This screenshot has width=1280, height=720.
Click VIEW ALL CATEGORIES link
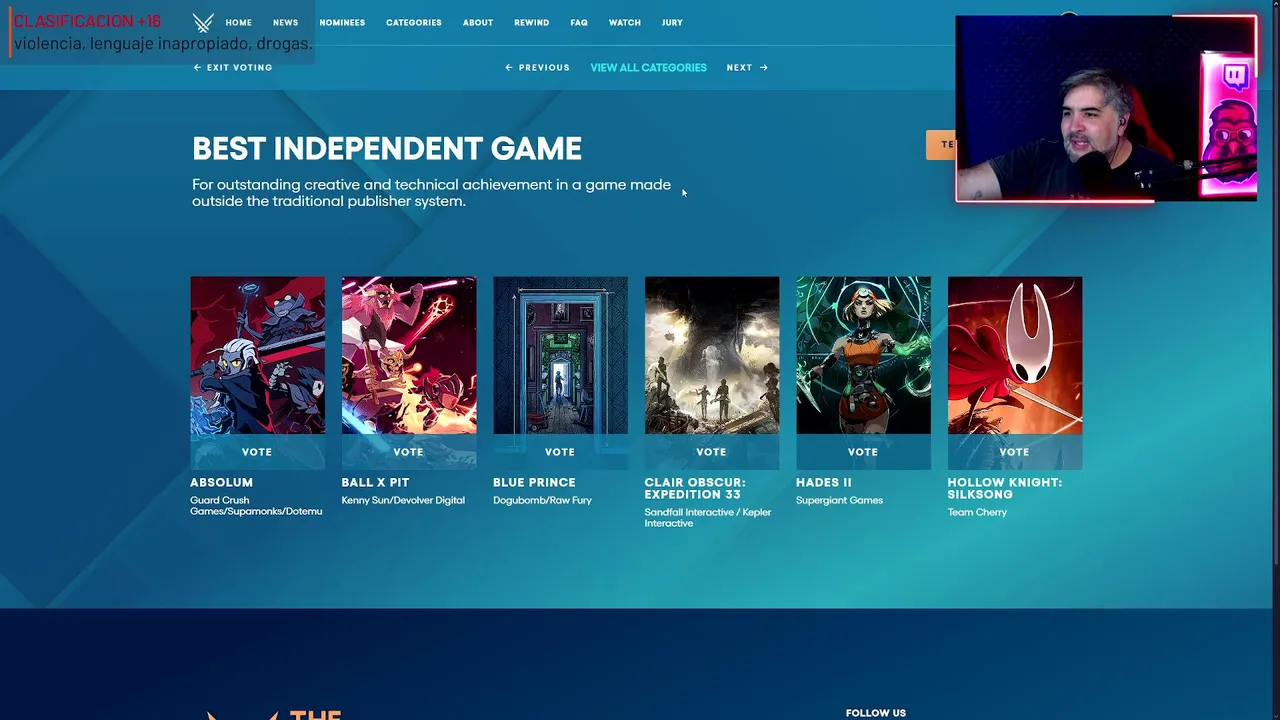point(648,67)
